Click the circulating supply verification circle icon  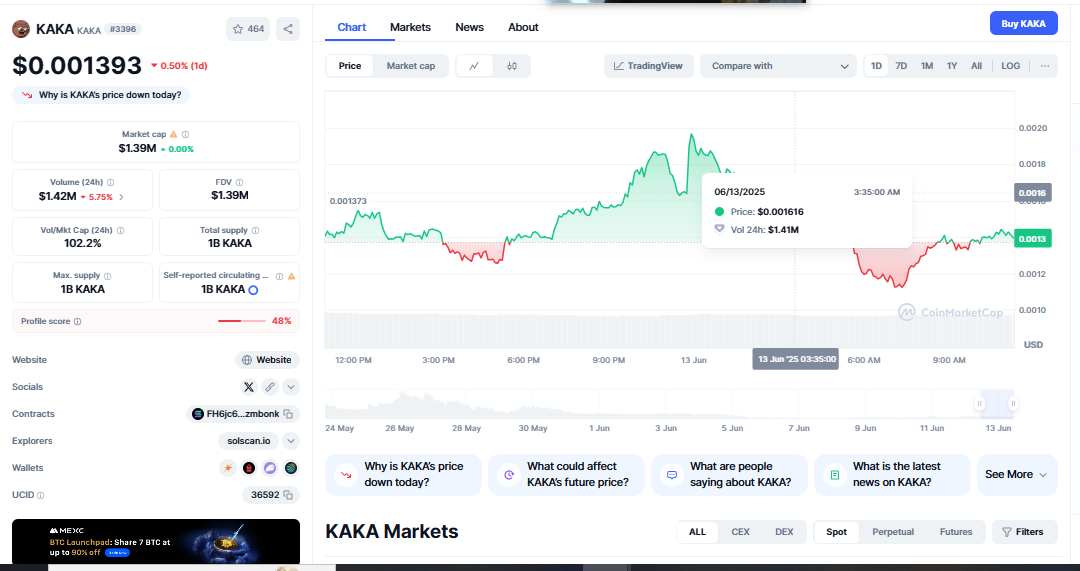[253, 290]
